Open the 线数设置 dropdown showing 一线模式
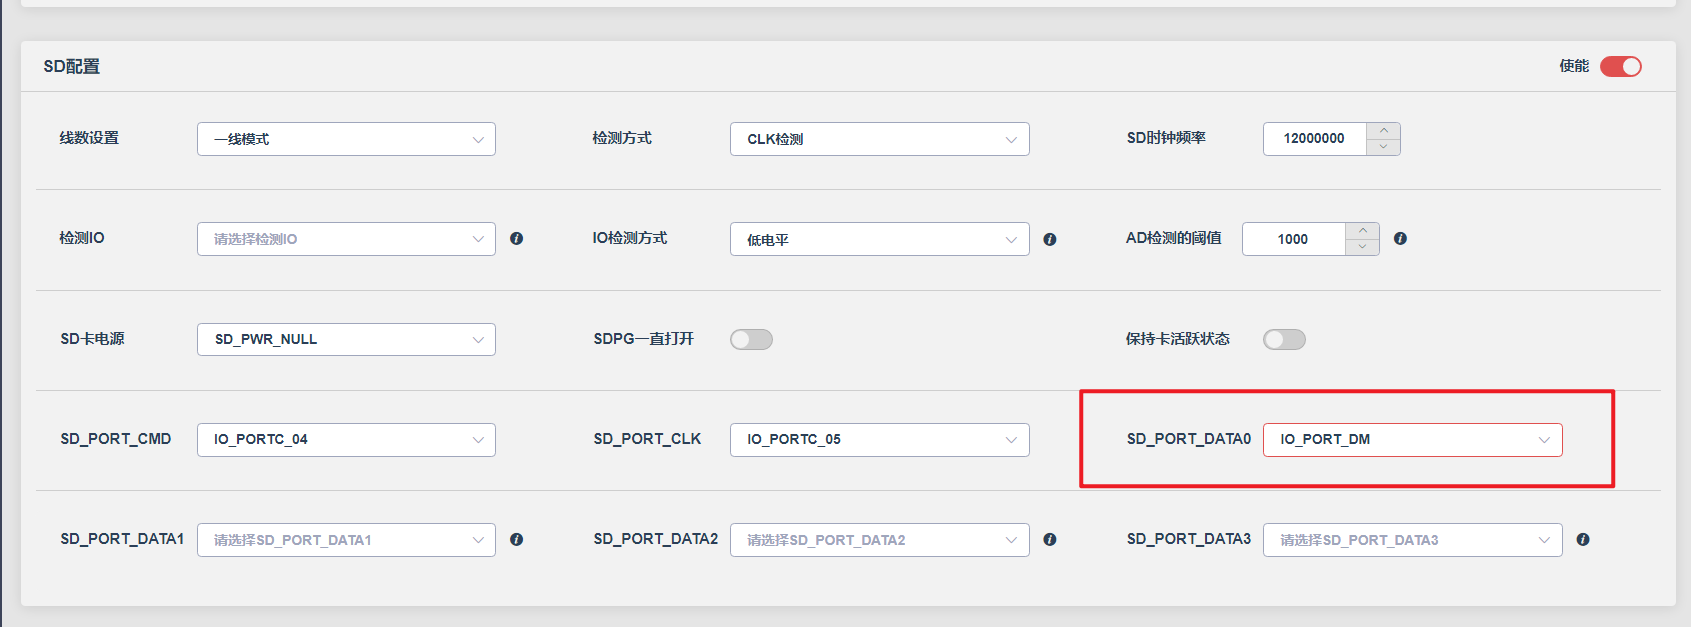 coord(346,139)
